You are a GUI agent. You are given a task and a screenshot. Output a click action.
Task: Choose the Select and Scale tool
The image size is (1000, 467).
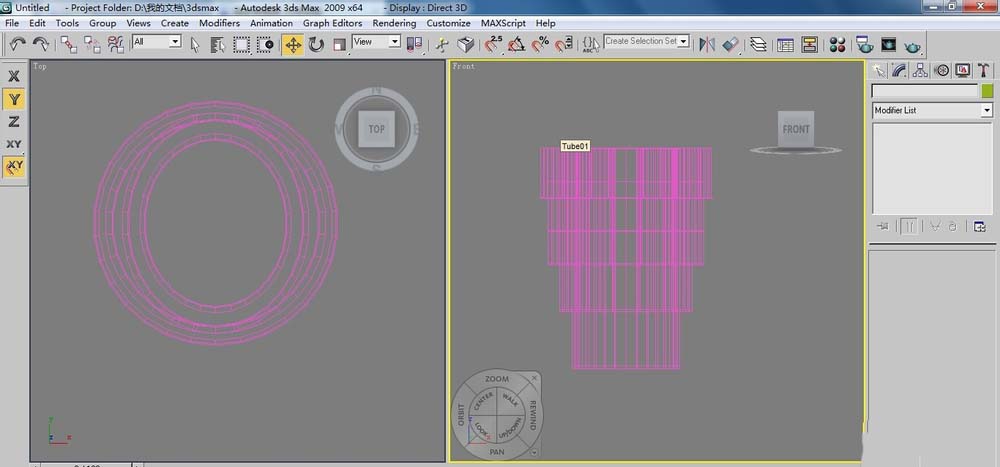339,45
